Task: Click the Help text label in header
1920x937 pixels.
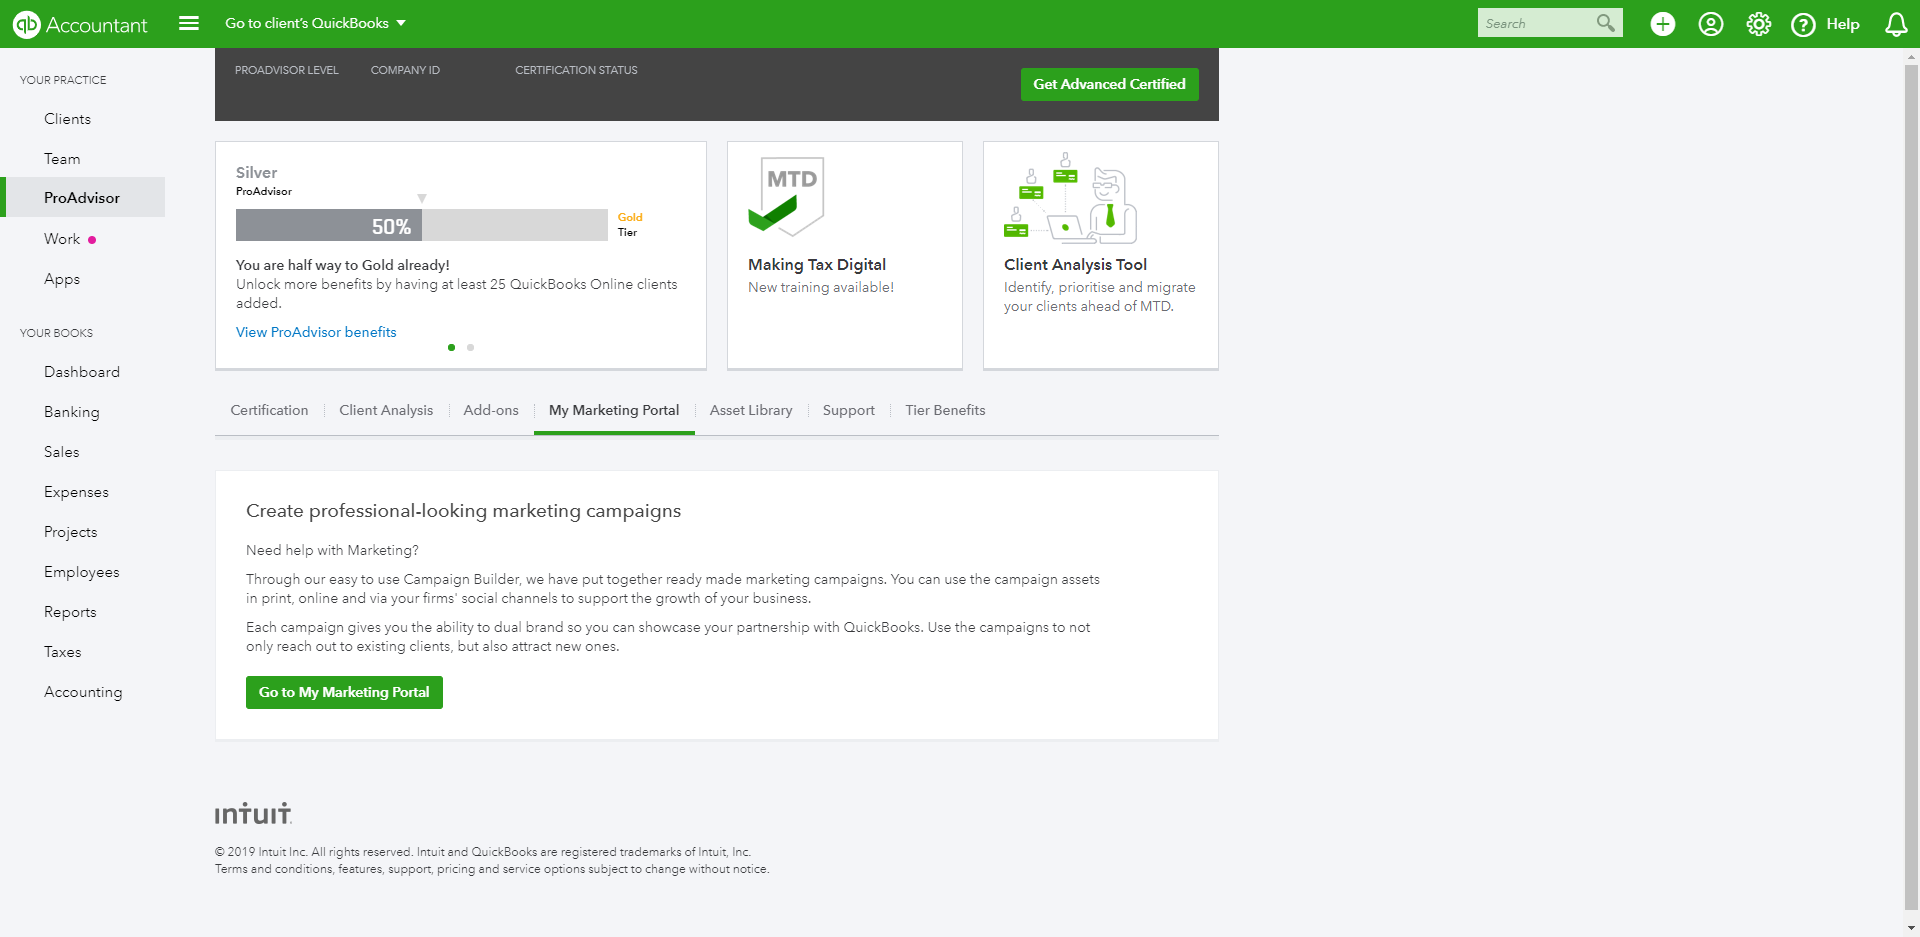Action: [1842, 24]
